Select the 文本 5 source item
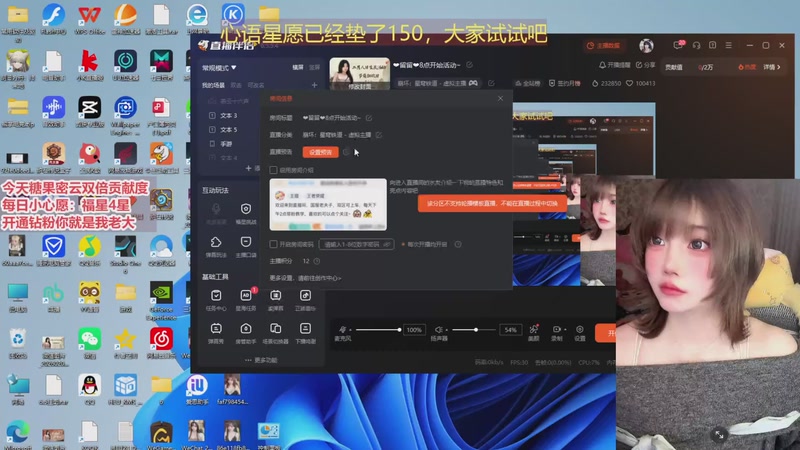The width and height of the screenshot is (800, 450). [x=229, y=130]
